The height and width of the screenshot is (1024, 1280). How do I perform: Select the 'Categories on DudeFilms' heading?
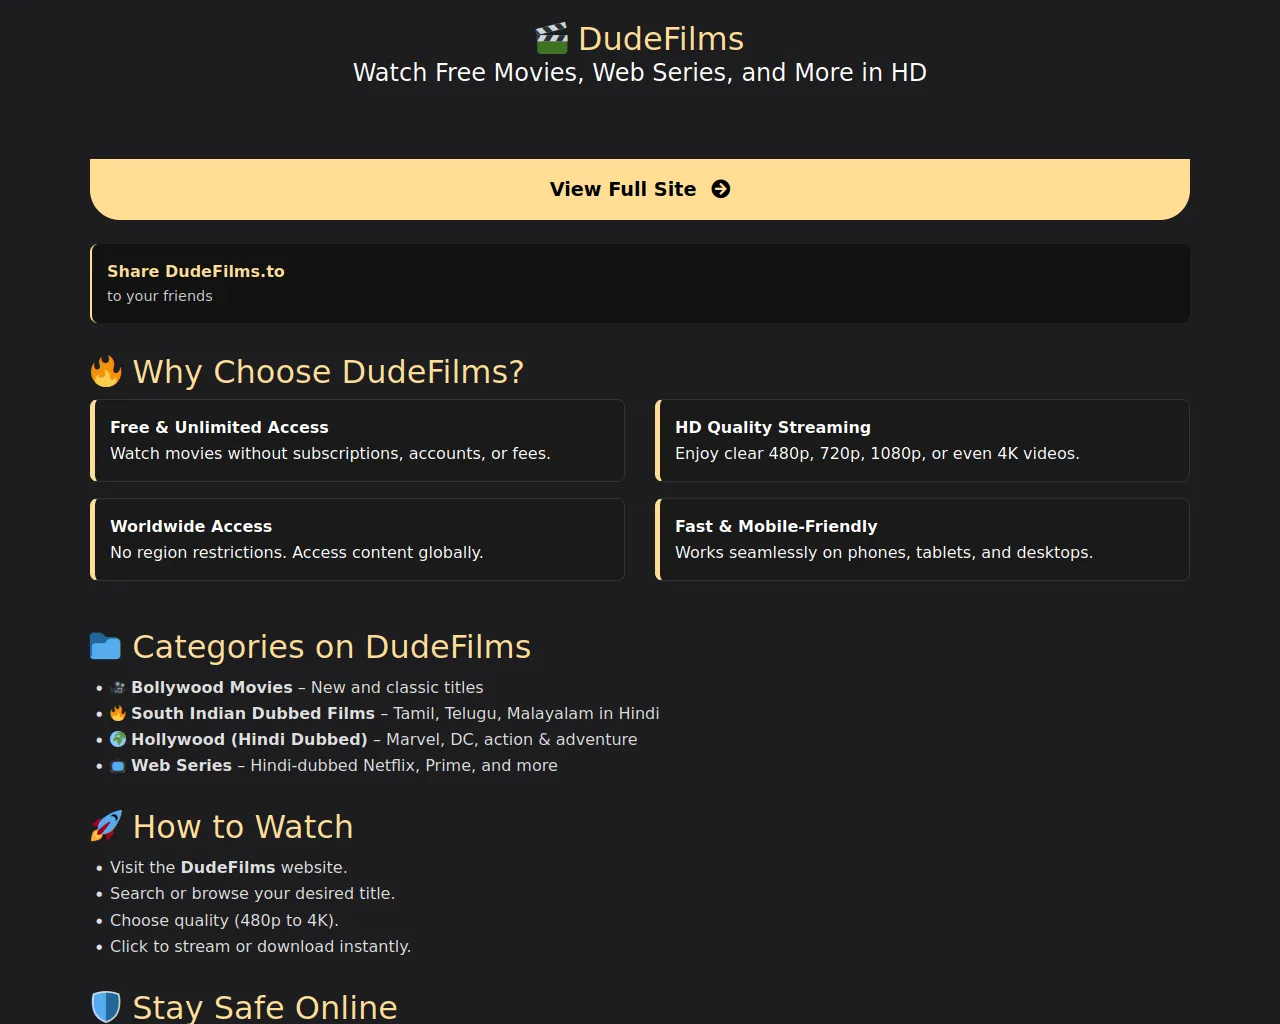[x=332, y=647]
